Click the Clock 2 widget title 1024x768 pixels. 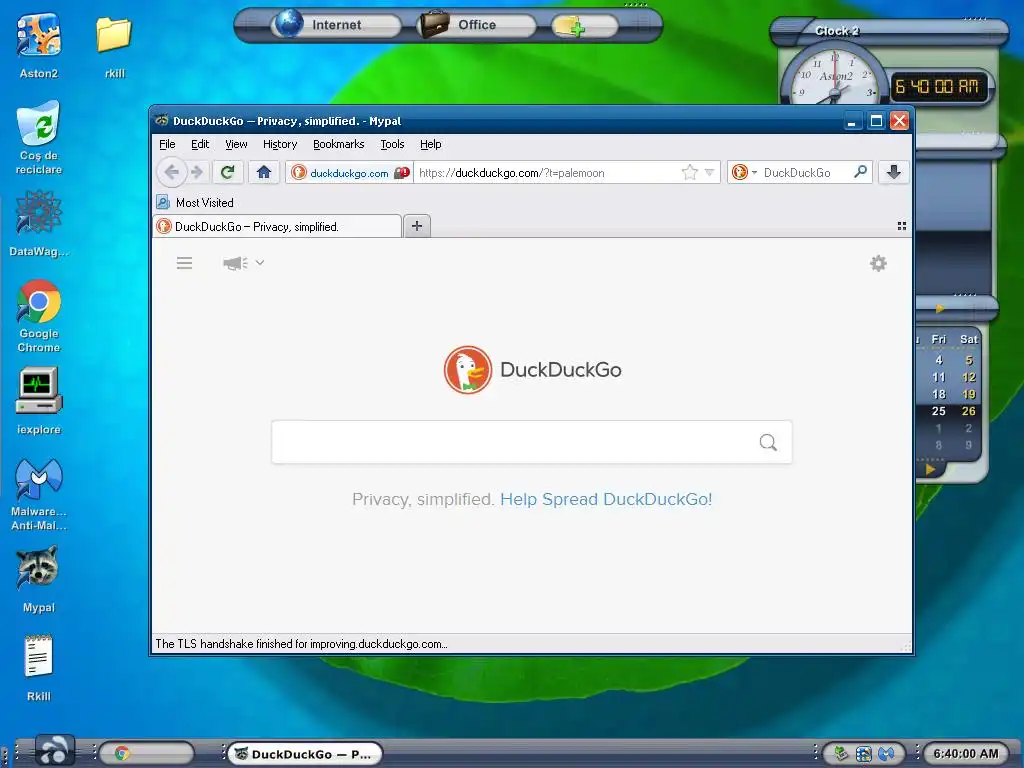tap(837, 31)
